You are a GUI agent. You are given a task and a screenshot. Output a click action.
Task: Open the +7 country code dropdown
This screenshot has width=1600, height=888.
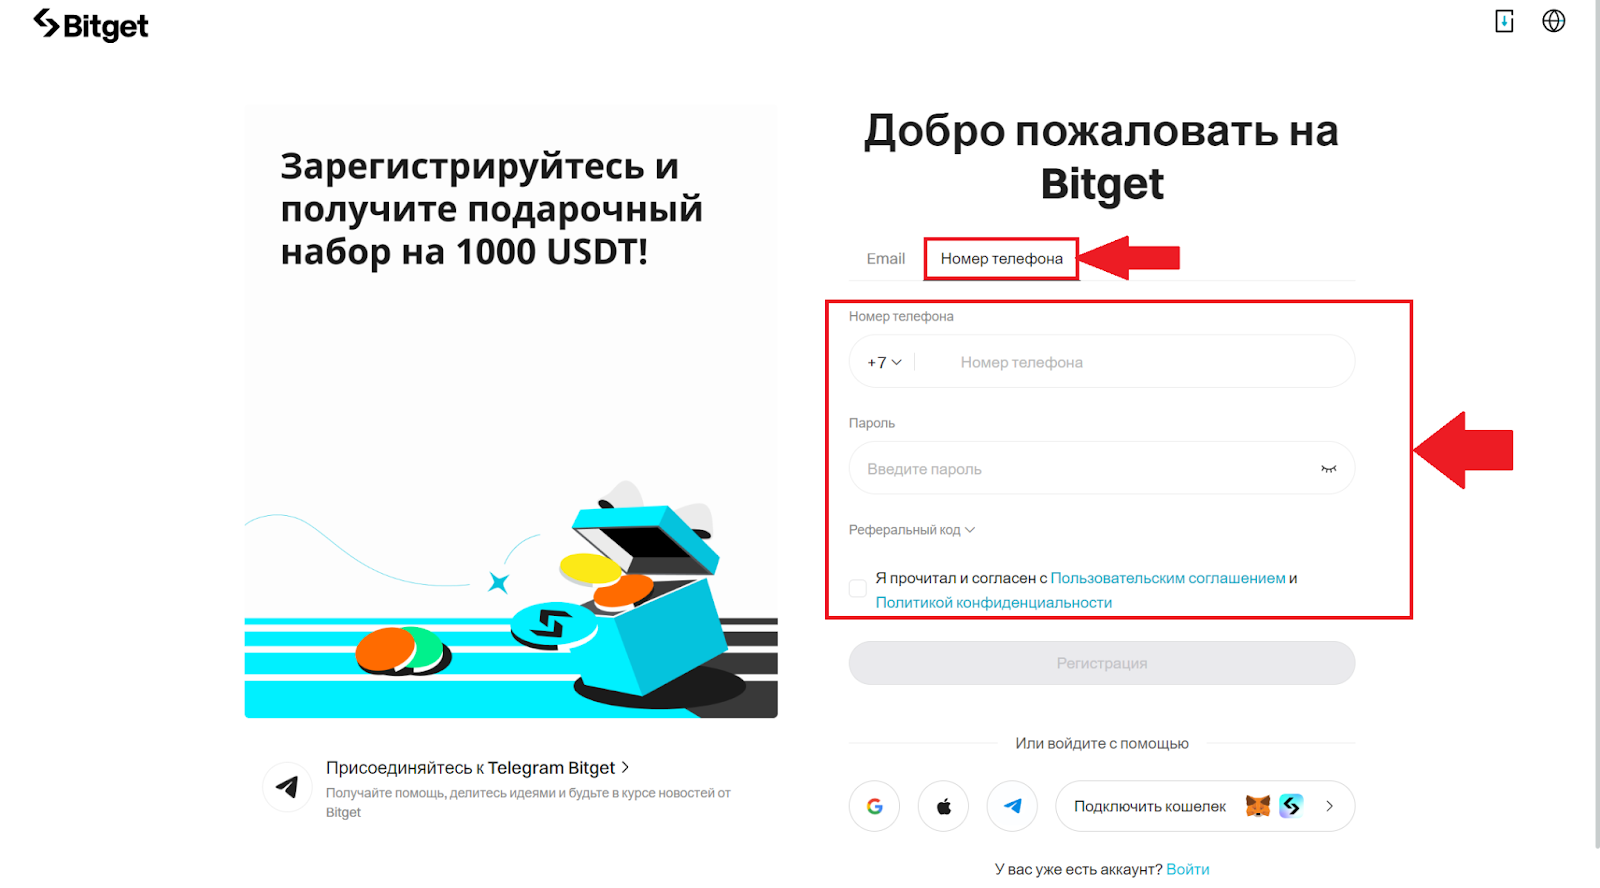(884, 362)
